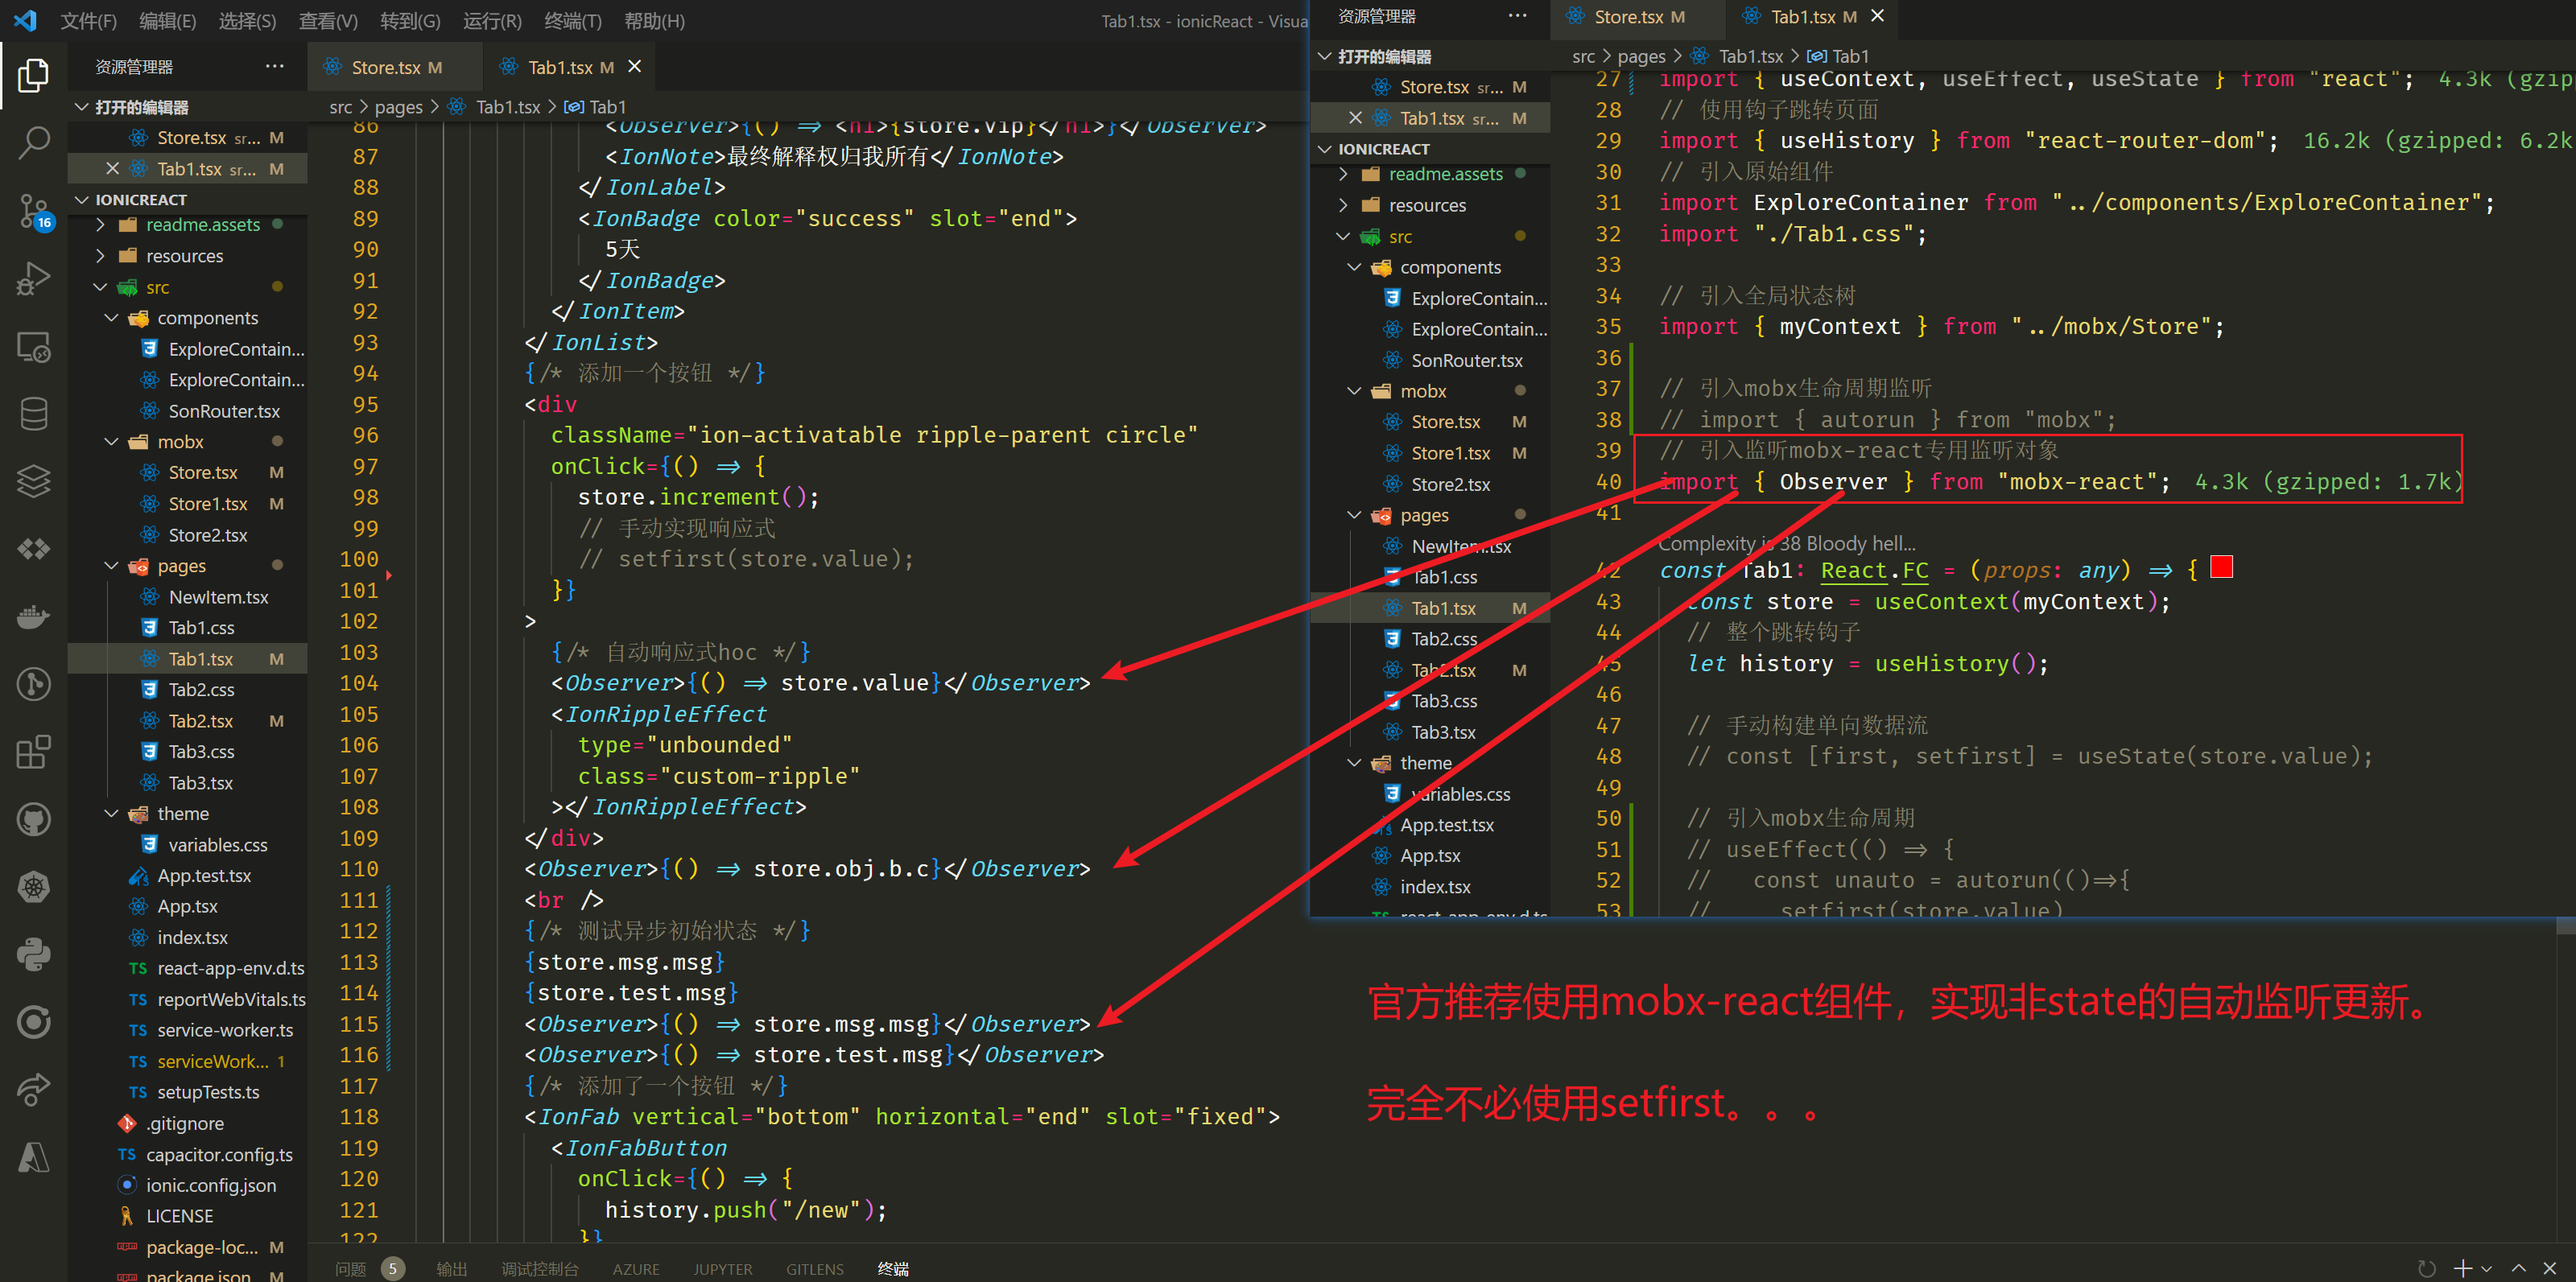Screen dimensions: 2576x1282
Task: Open the Extensions view icon
Action: click(x=33, y=752)
